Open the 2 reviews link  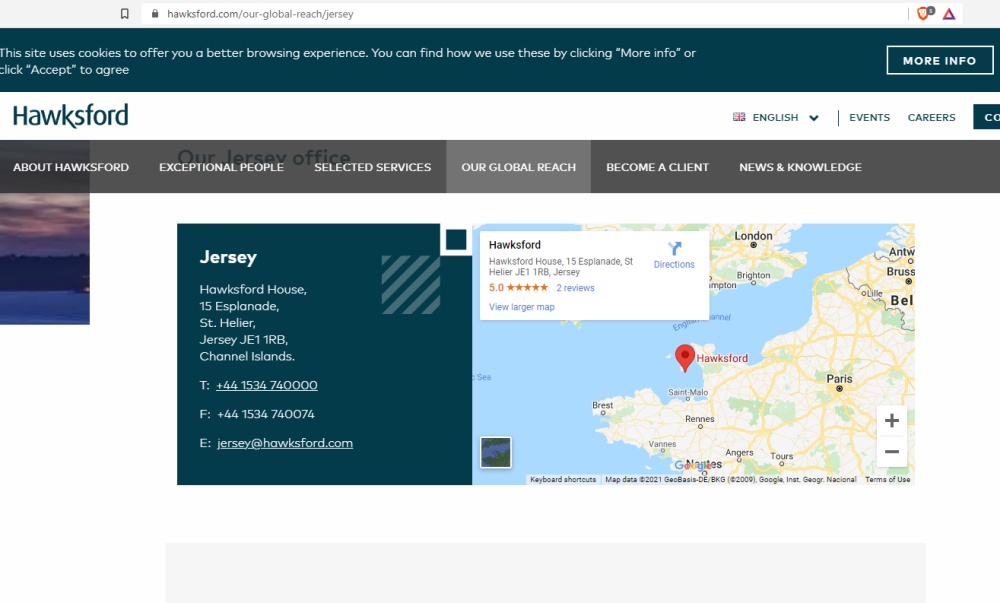pos(575,288)
